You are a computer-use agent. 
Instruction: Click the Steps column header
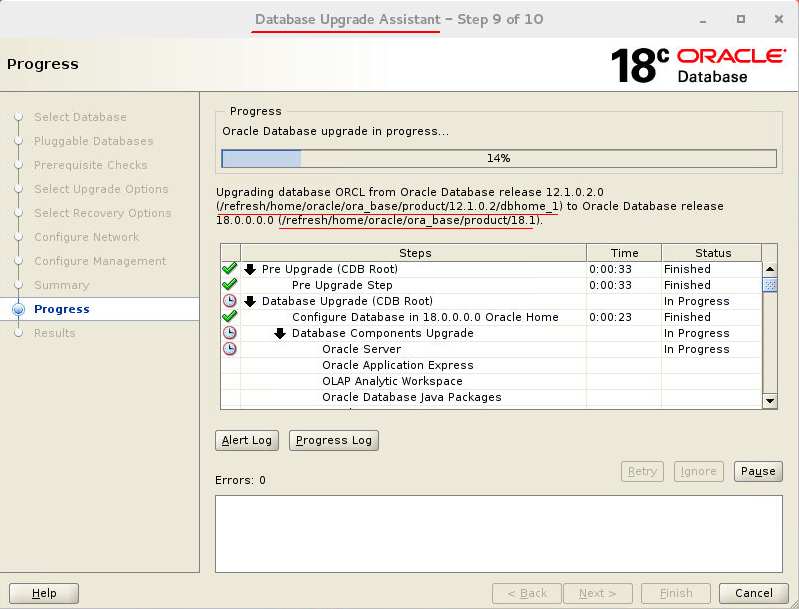(414, 253)
